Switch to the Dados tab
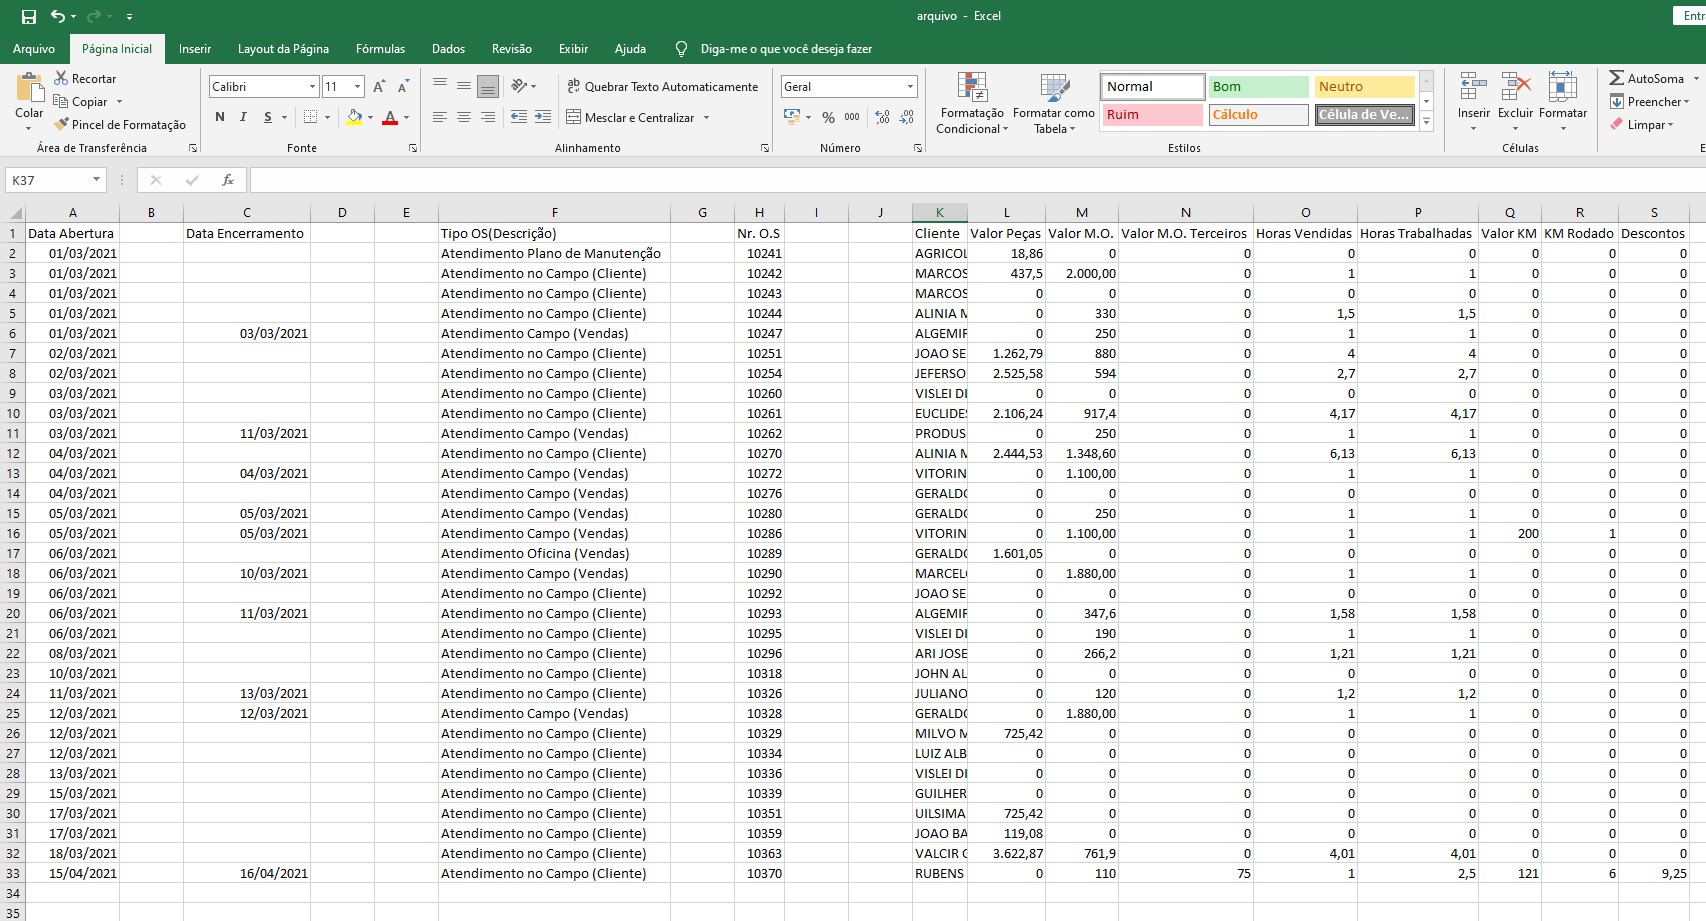The width and height of the screenshot is (1706, 921). tap(448, 48)
